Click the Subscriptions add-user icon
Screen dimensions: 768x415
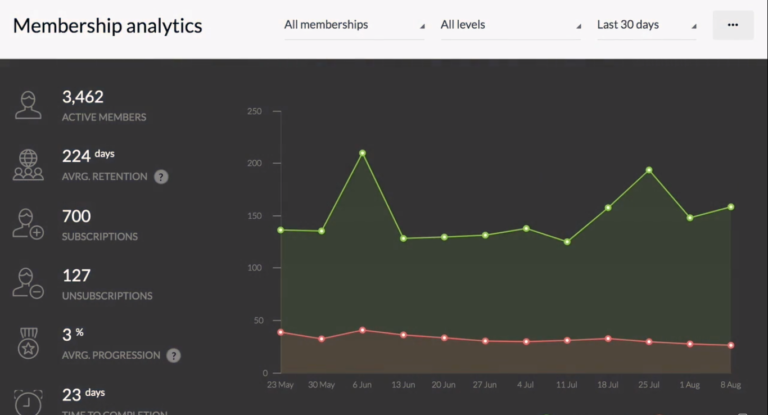tap(28, 224)
